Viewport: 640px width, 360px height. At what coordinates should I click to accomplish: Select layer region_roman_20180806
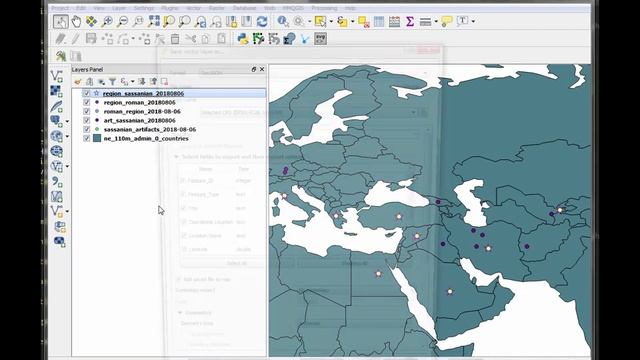pos(140,102)
